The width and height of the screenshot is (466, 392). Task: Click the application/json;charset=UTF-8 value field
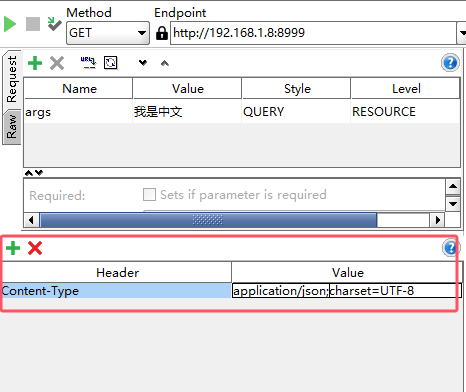click(x=347, y=291)
